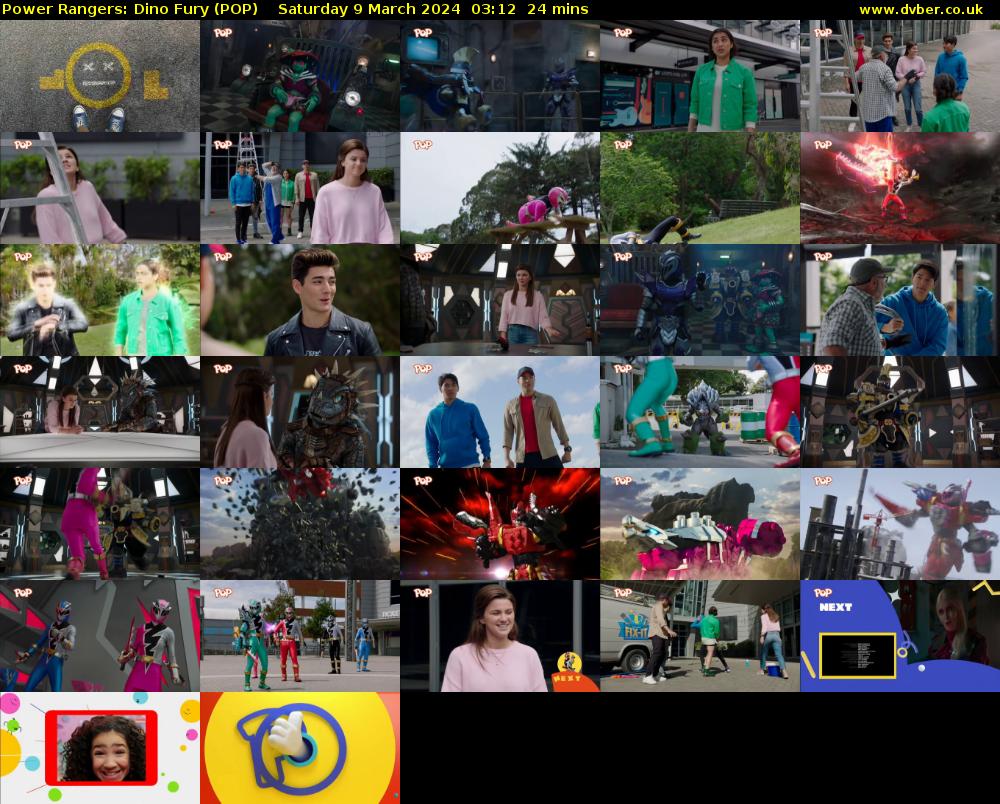Open thumbnail of red megazord over city
This screenshot has height=804, width=1000.
[x=900, y=523]
